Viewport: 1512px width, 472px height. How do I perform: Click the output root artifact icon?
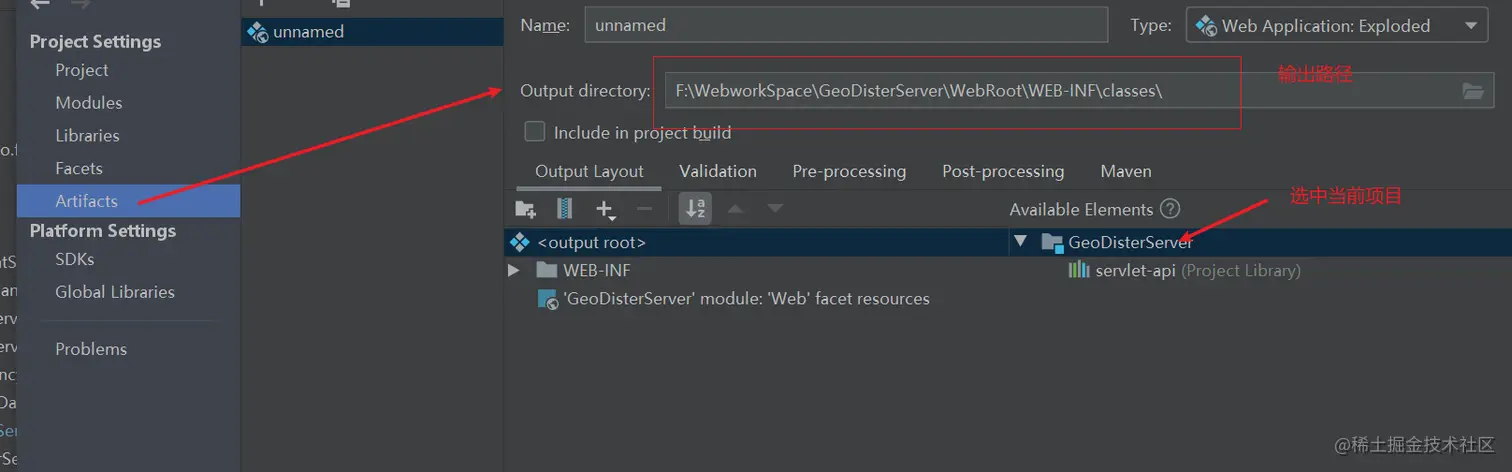(519, 242)
